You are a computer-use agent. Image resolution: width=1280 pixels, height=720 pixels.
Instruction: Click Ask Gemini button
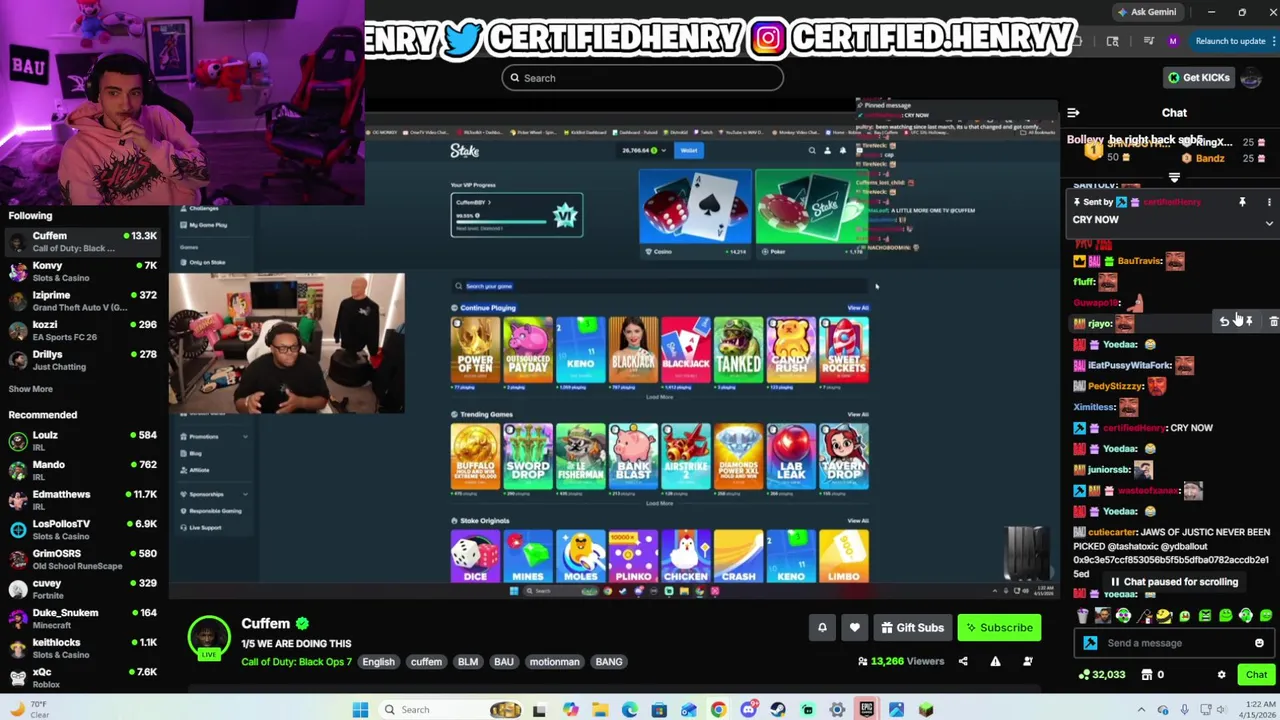point(1148,12)
